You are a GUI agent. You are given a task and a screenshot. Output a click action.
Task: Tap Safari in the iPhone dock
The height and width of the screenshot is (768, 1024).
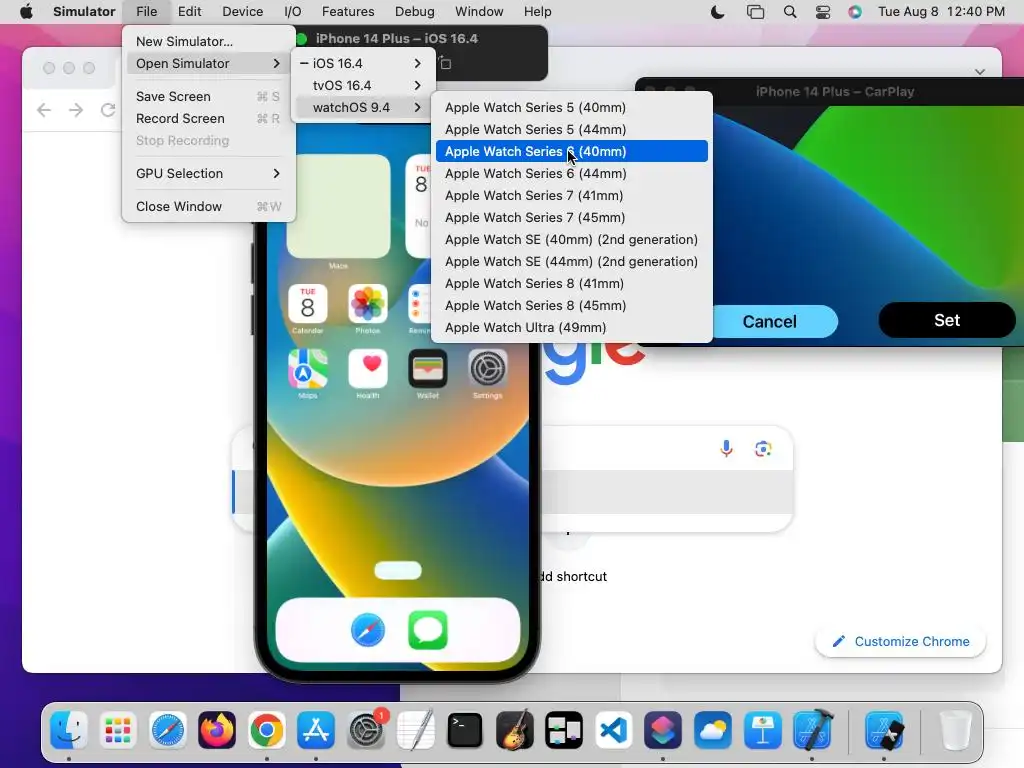pos(368,630)
